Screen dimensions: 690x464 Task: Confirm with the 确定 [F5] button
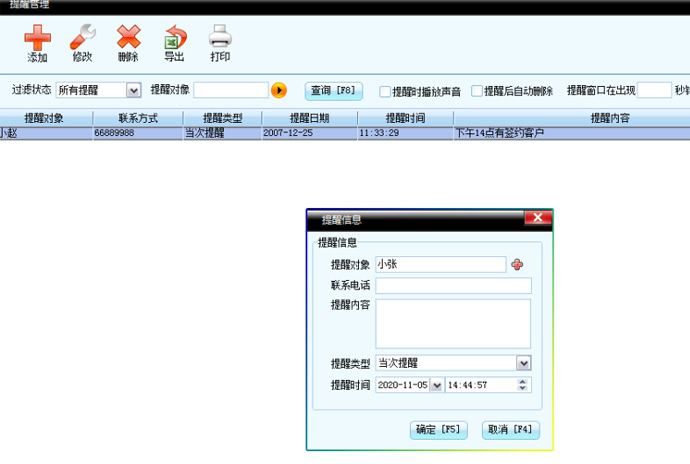click(439, 429)
